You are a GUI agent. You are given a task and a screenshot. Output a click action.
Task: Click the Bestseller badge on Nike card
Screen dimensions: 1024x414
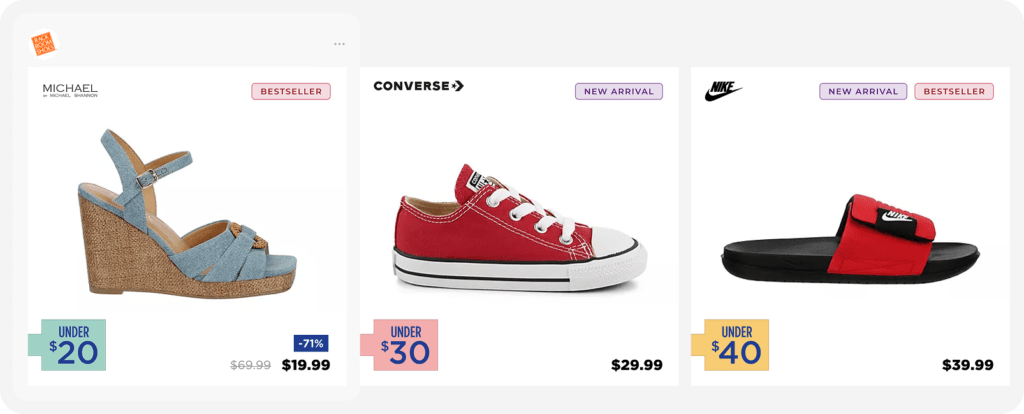(x=954, y=92)
